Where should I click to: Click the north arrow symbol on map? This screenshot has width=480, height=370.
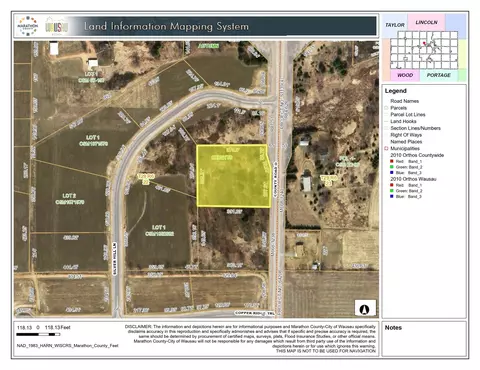click(x=365, y=309)
